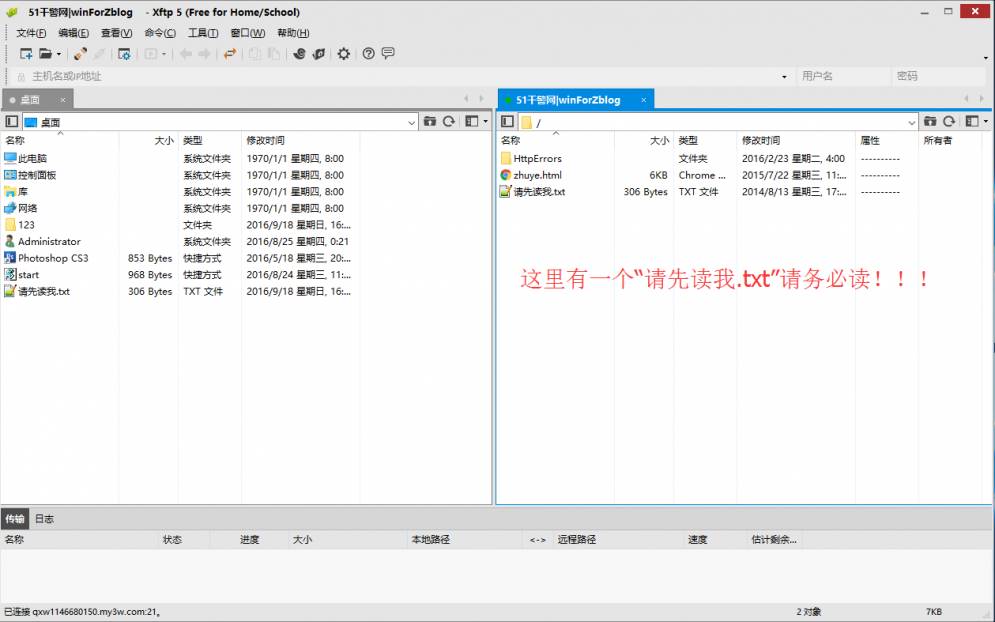Viewport: 995px width, 622px height.
Task: Click the Help question mark icon
Action: [x=368, y=54]
